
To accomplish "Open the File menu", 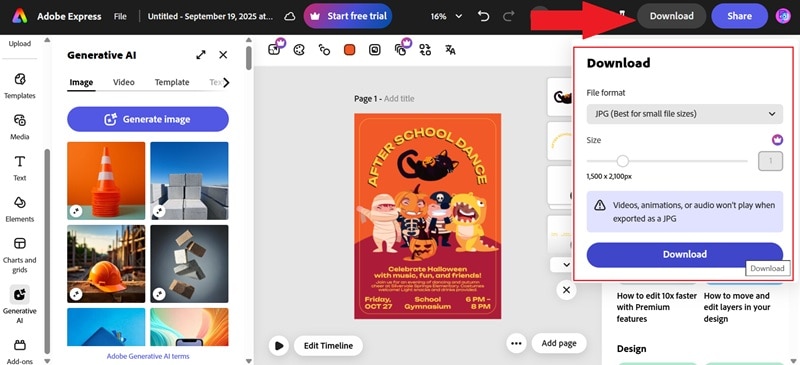I will coord(120,16).
